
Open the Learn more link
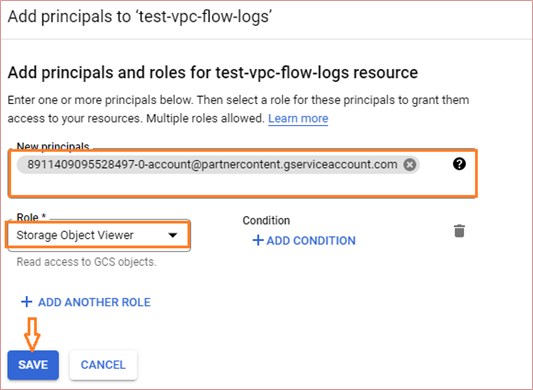[298, 118]
